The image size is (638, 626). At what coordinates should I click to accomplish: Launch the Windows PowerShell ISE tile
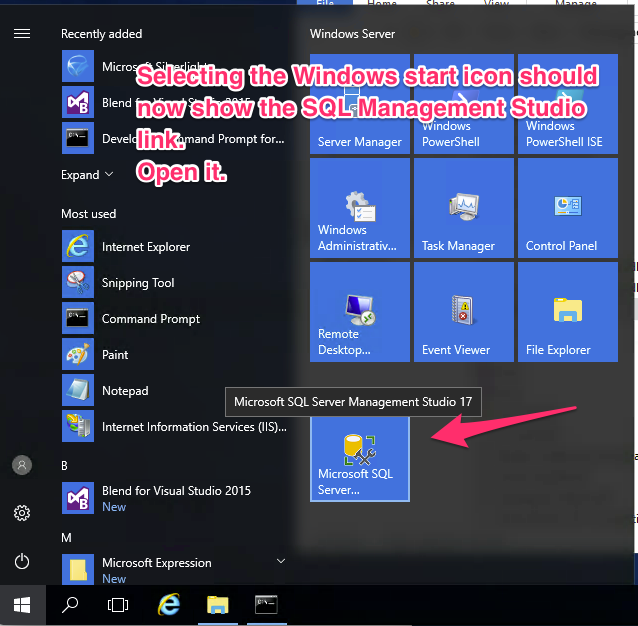(x=568, y=104)
